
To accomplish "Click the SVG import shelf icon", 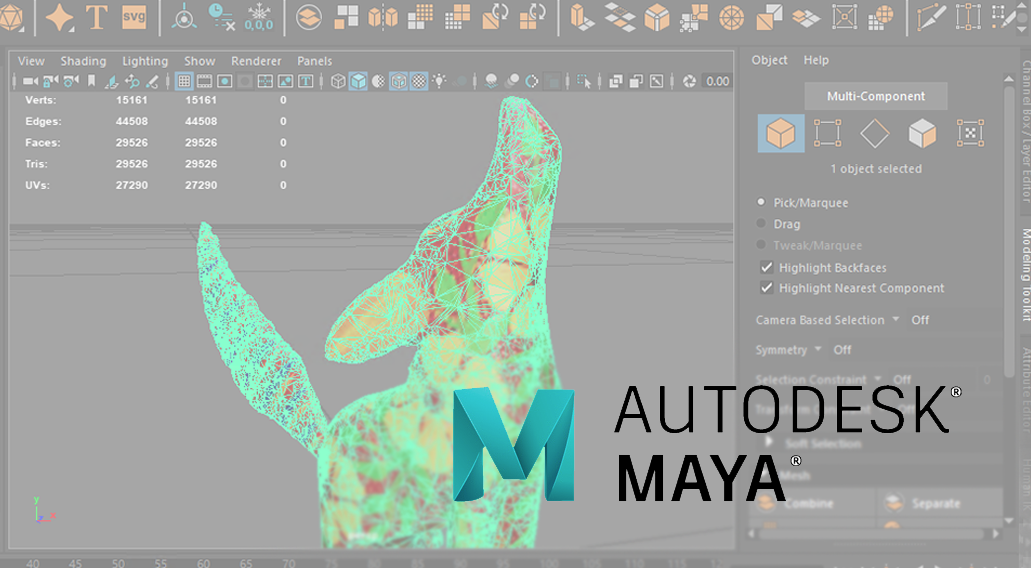I will 134,16.
